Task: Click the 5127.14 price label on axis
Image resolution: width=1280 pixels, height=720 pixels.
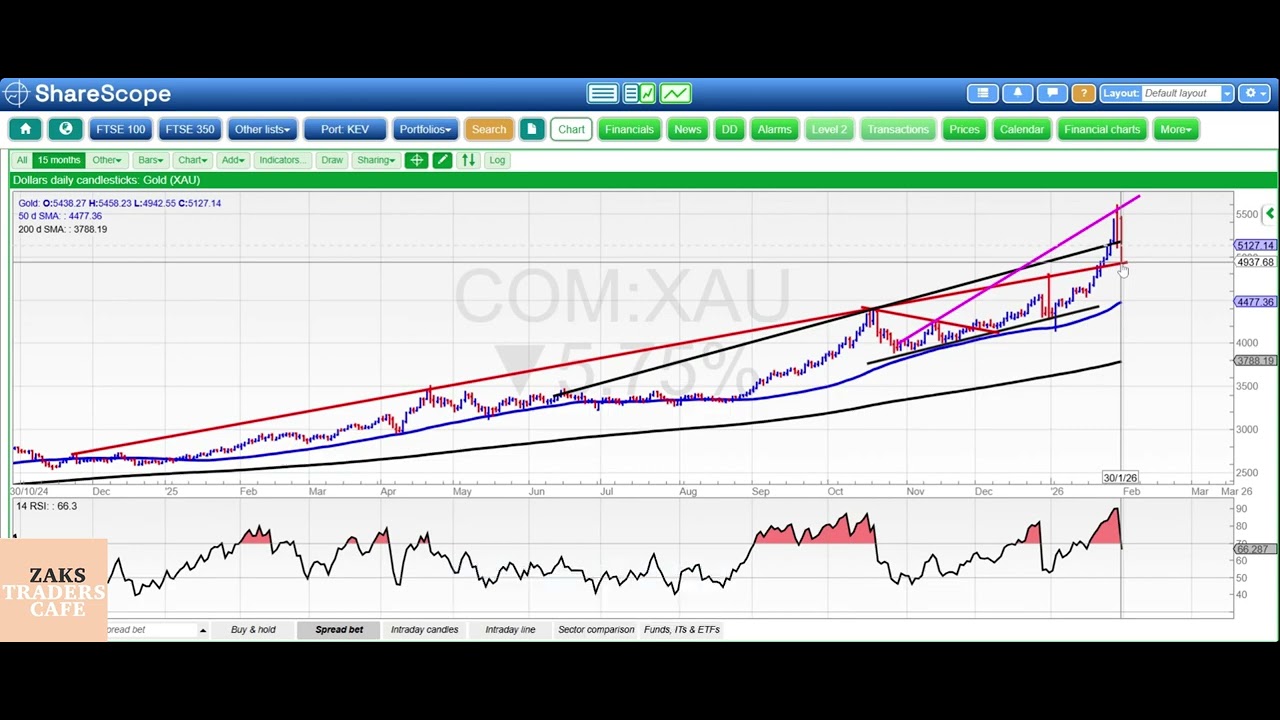Action: [x=1255, y=245]
